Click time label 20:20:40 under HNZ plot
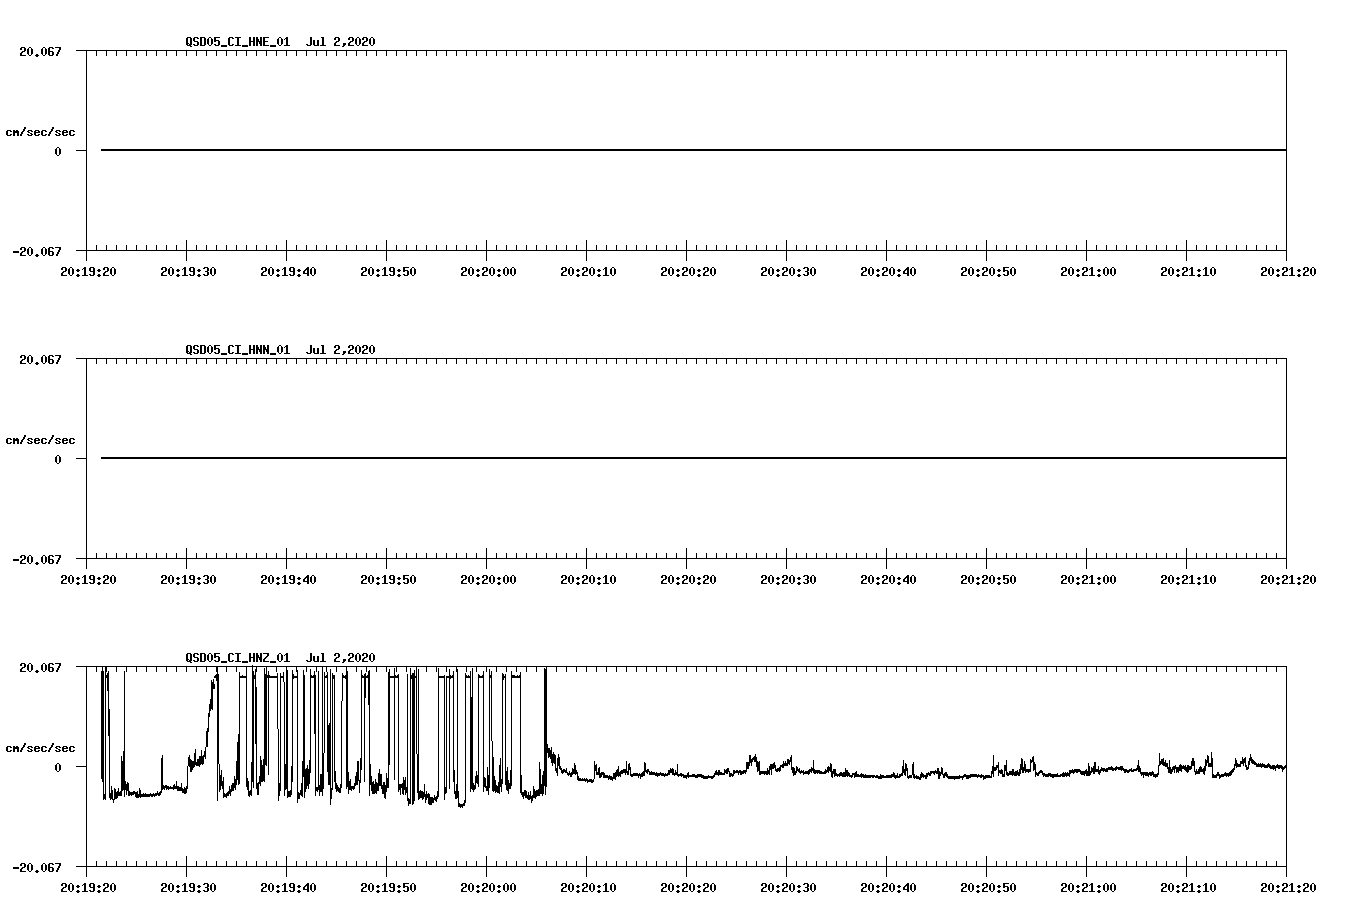 click(x=888, y=888)
